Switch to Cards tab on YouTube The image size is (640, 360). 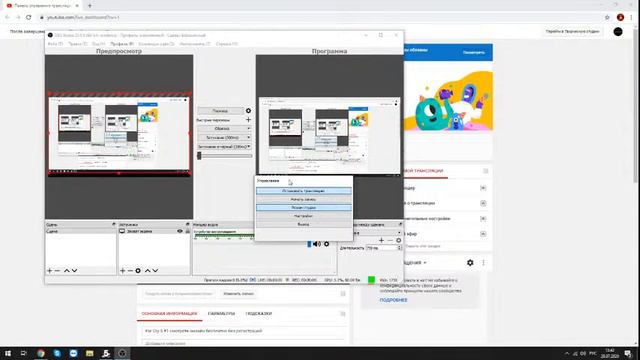coord(259,313)
